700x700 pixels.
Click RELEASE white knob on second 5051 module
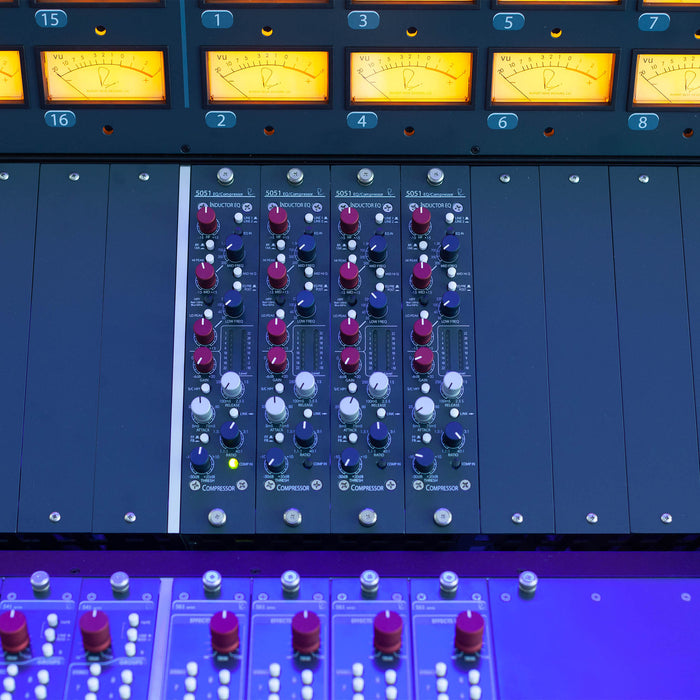[x=305, y=384]
